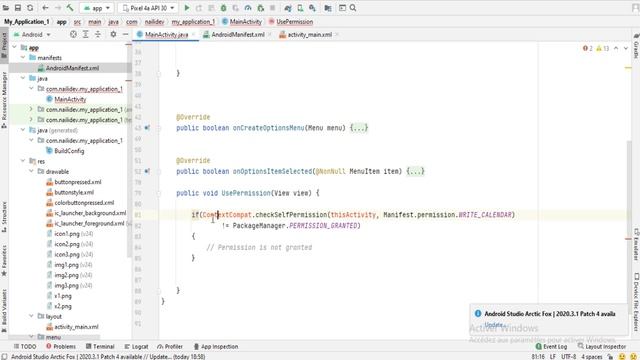Image resolution: width=640 pixels, height=360 pixels.
Task: Open the Profiler tool window
Action: pyautogui.click(x=170, y=347)
